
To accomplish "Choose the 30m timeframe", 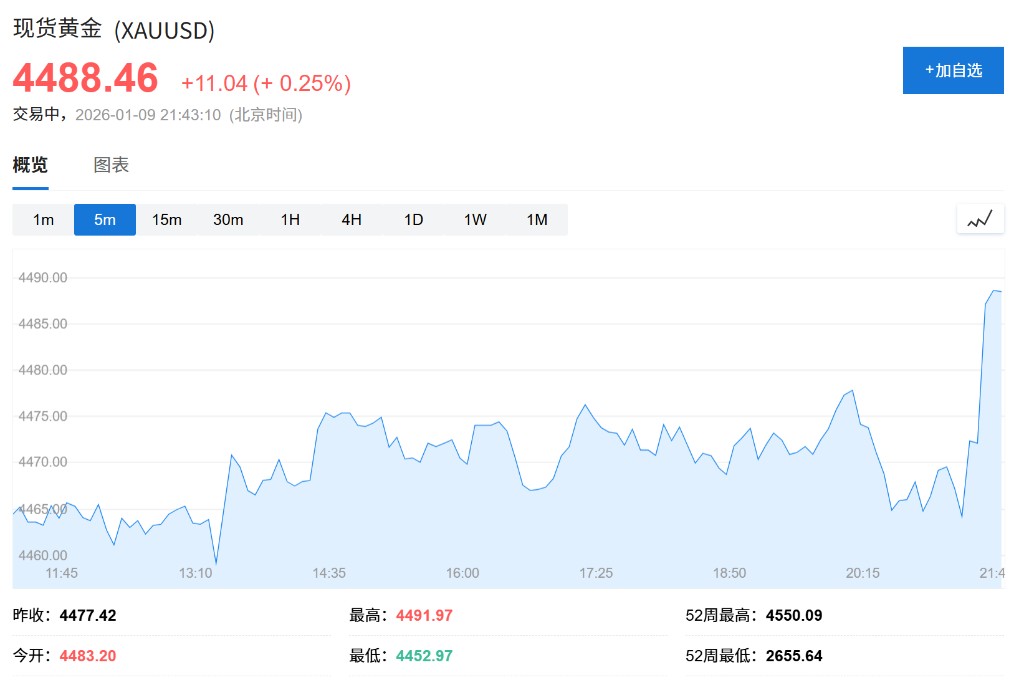I will click(x=228, y=220).
